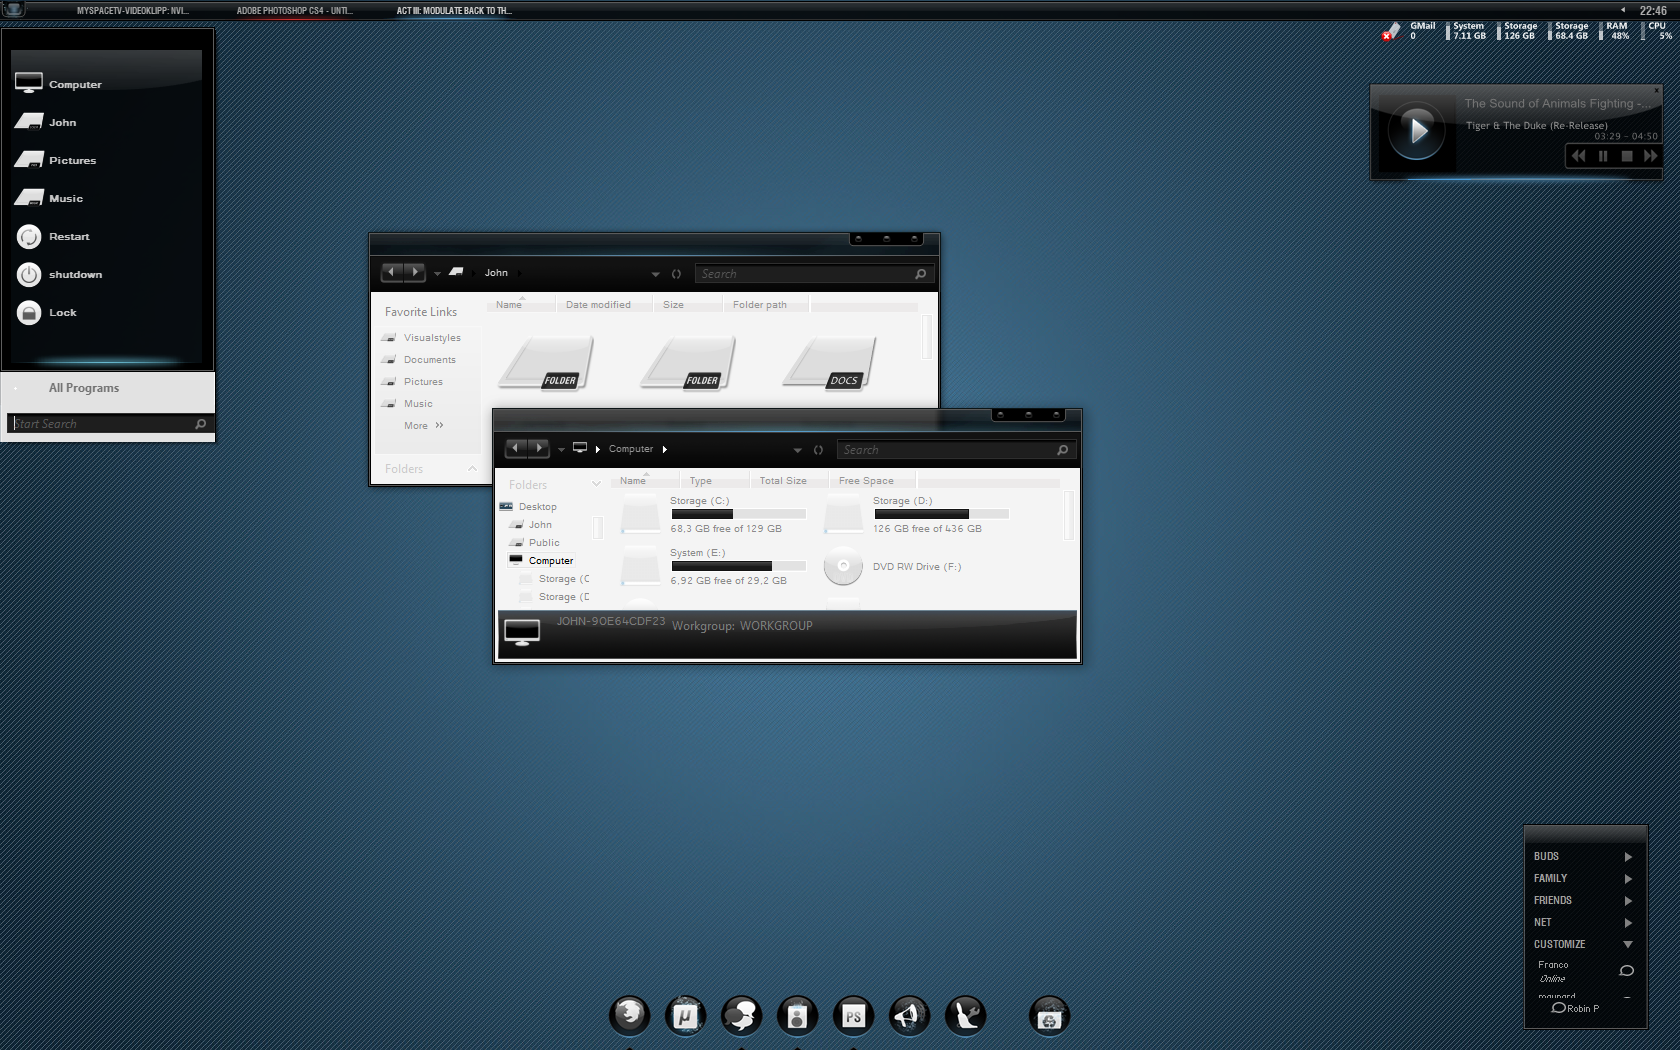Viewport: 1680px width, 1050px height.
Task: Select Restart from the start menu
Action: (69, 237)
